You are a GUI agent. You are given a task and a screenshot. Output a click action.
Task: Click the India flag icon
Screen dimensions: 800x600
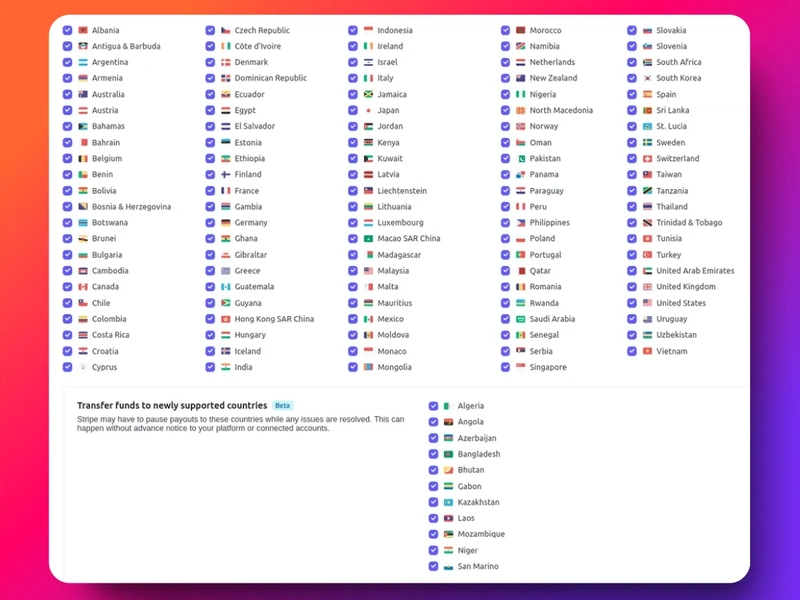coord(226,367)
